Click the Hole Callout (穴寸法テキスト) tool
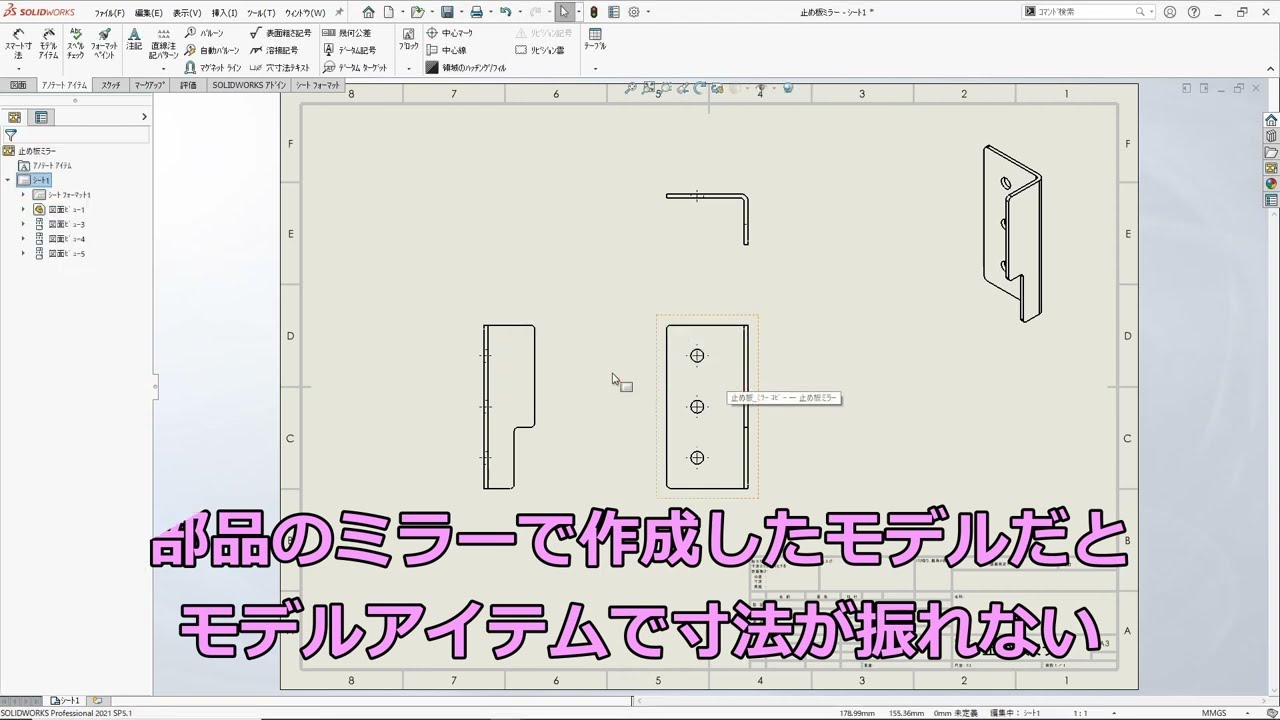Image resolution: width=1280 pixels, height=720 pixels. click(280, 67)
